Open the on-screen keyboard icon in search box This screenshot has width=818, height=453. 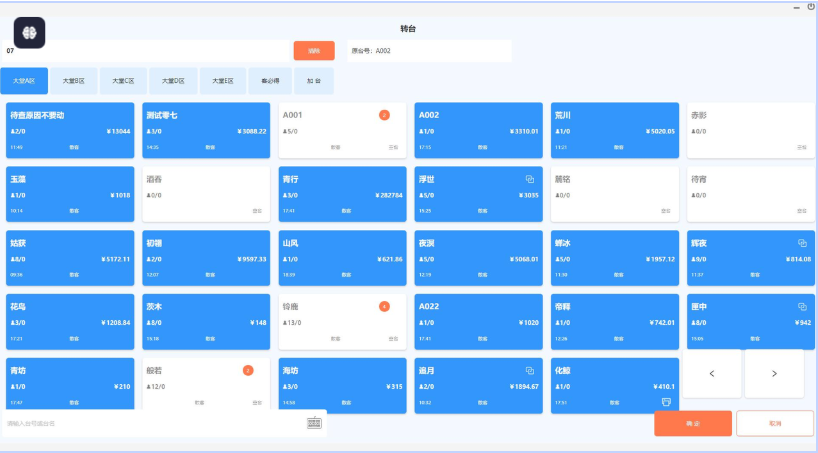(x=314, y=423)
